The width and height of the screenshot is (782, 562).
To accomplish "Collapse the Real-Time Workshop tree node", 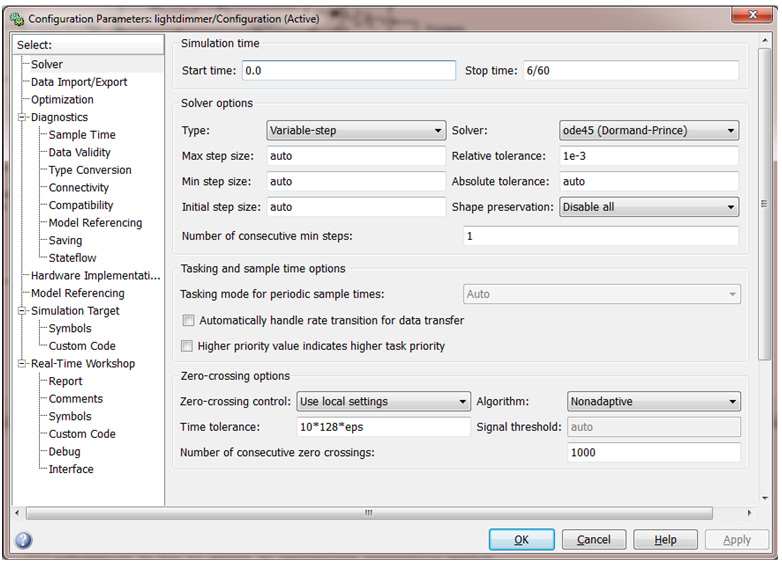I will click(21, 364).
